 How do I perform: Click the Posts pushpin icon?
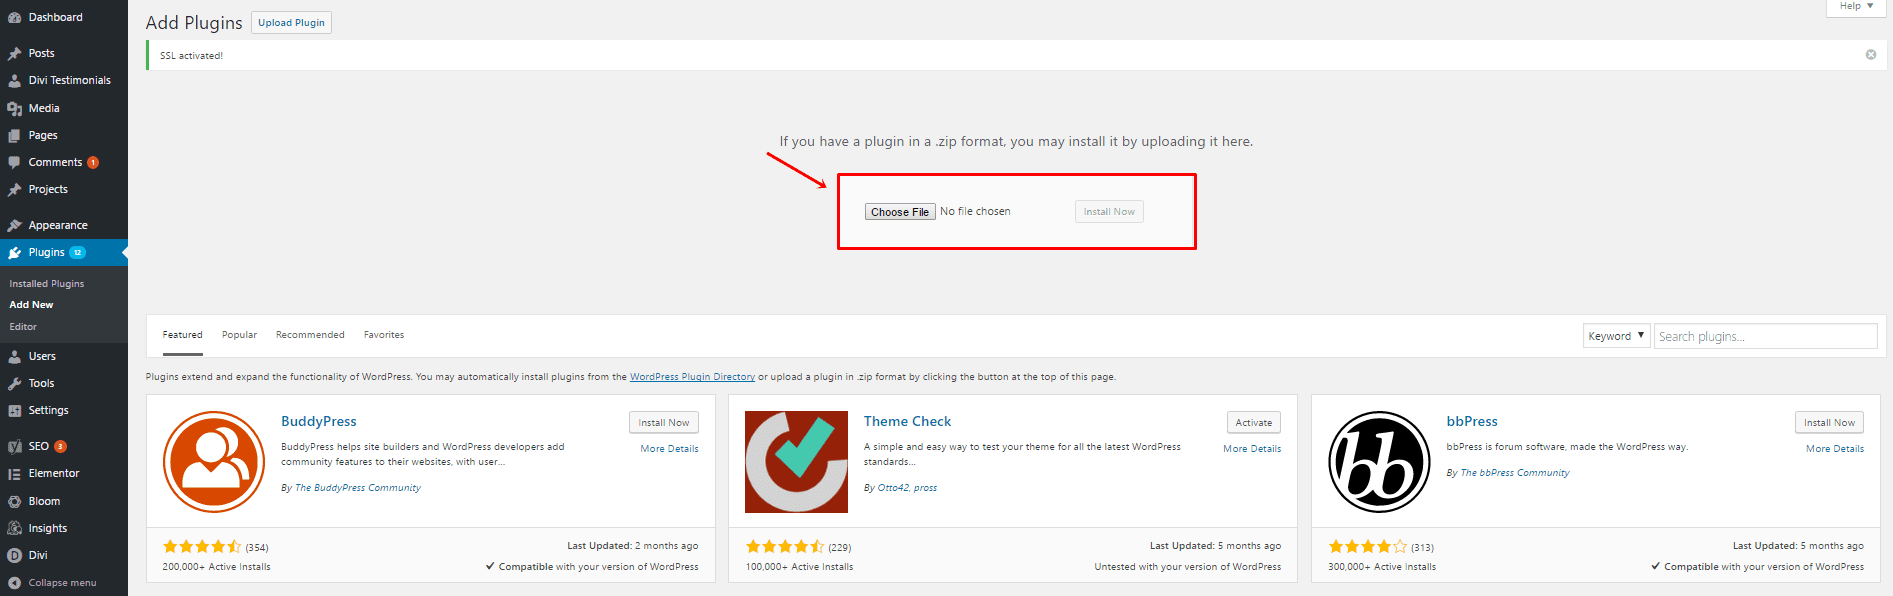point(14,53)
